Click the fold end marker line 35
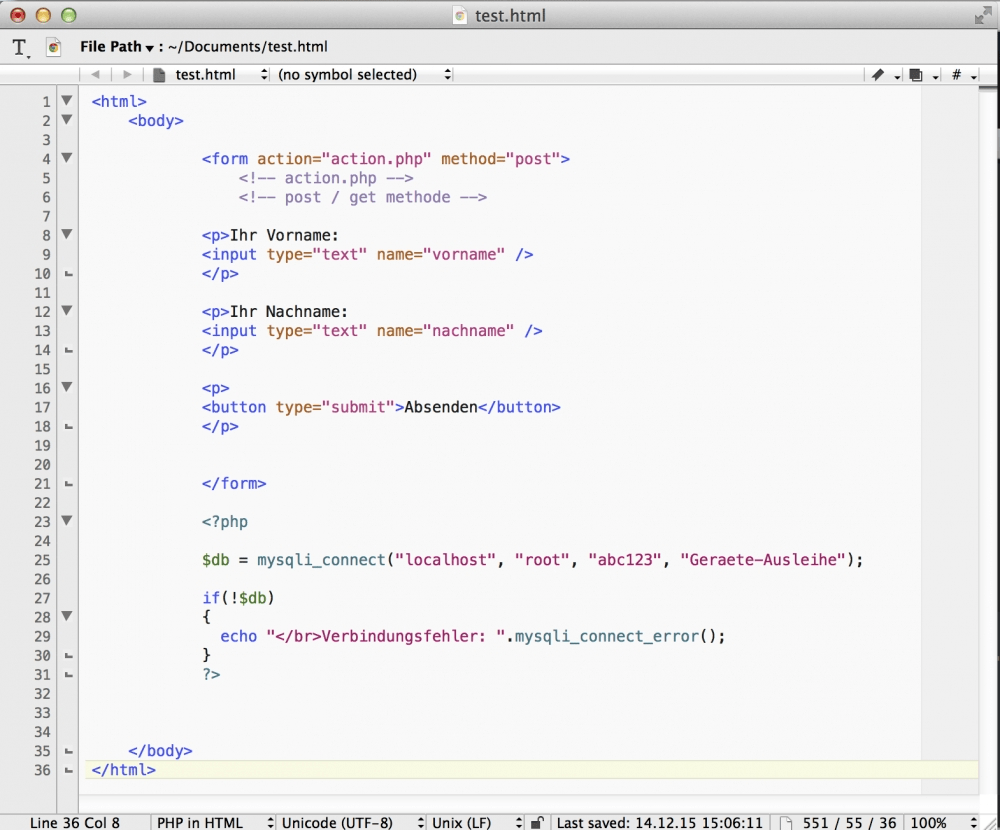Viewport: 1000px width, 830px height. click(69, 752)
